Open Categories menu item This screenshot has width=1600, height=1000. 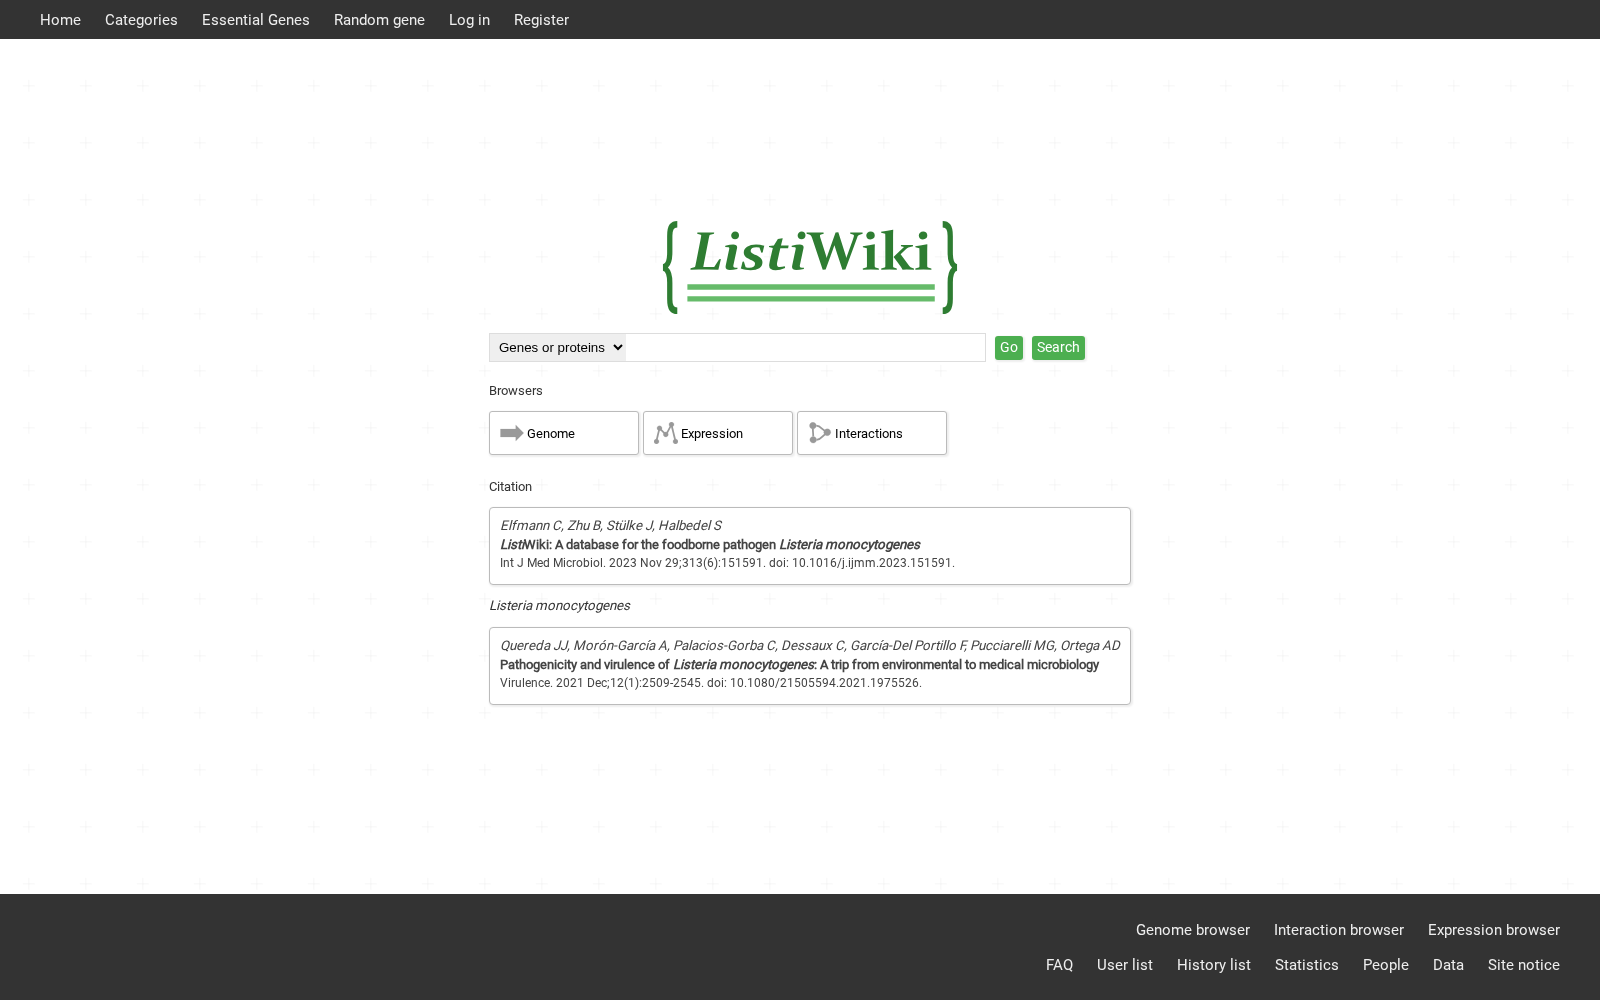click(141, 20)
